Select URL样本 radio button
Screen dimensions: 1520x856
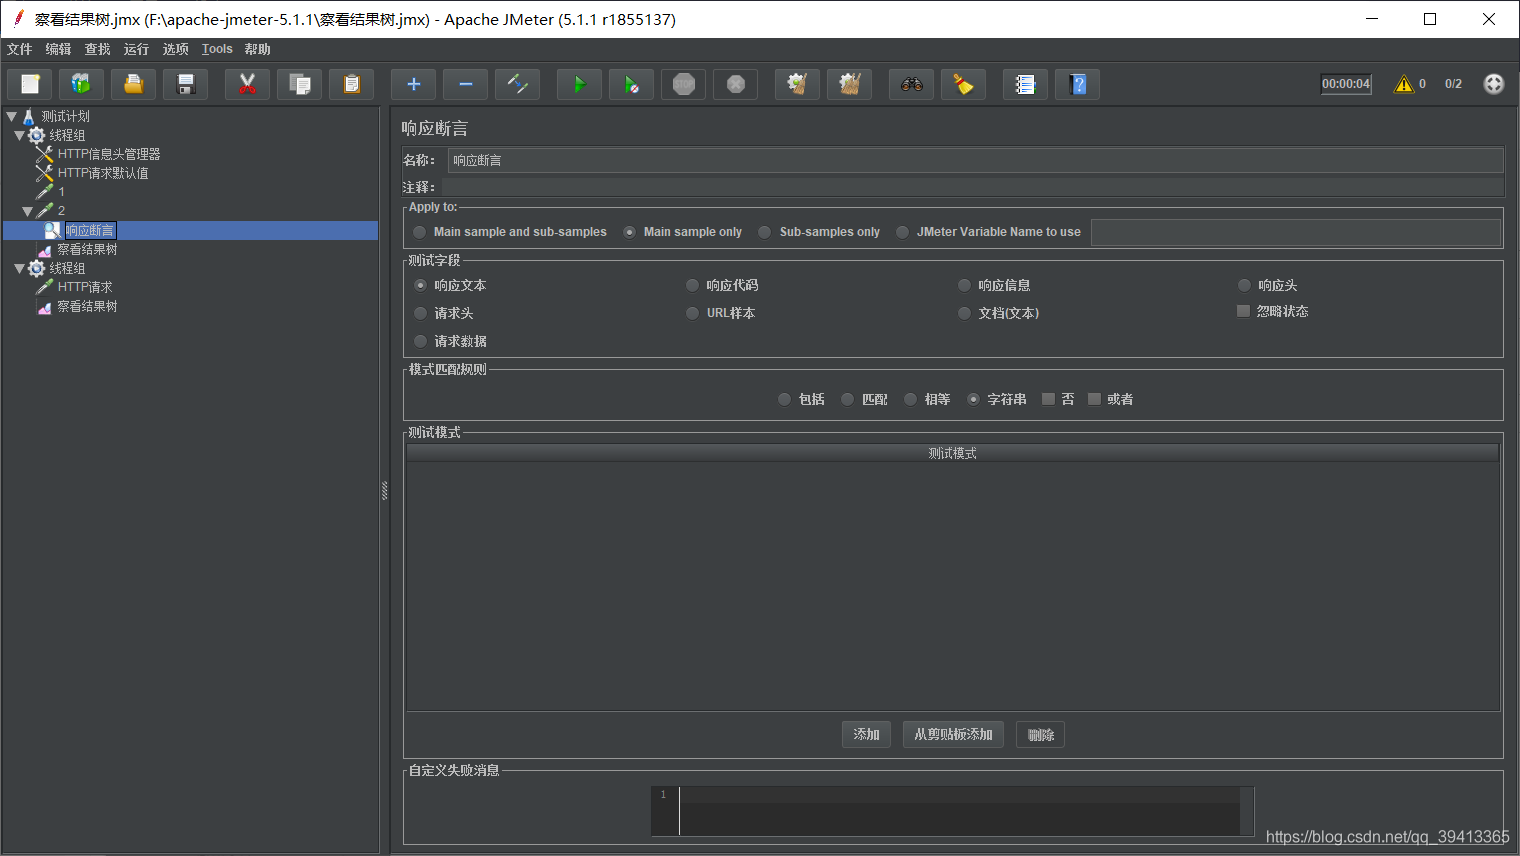692,313
